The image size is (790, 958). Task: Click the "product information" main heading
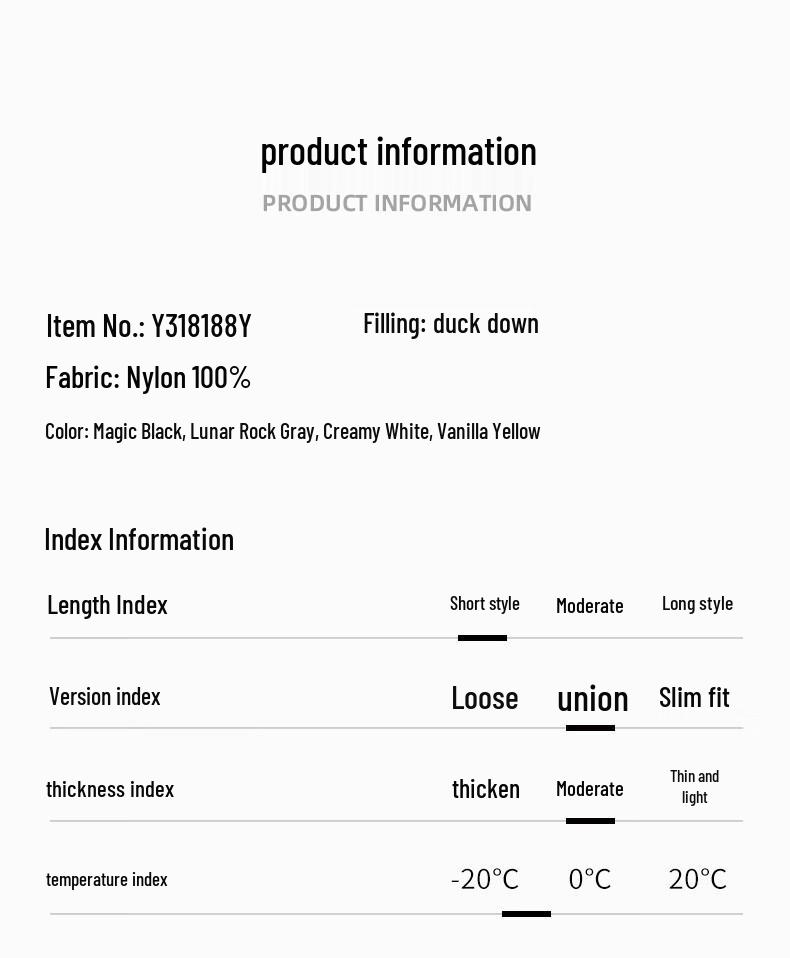[x=398, y=152]
